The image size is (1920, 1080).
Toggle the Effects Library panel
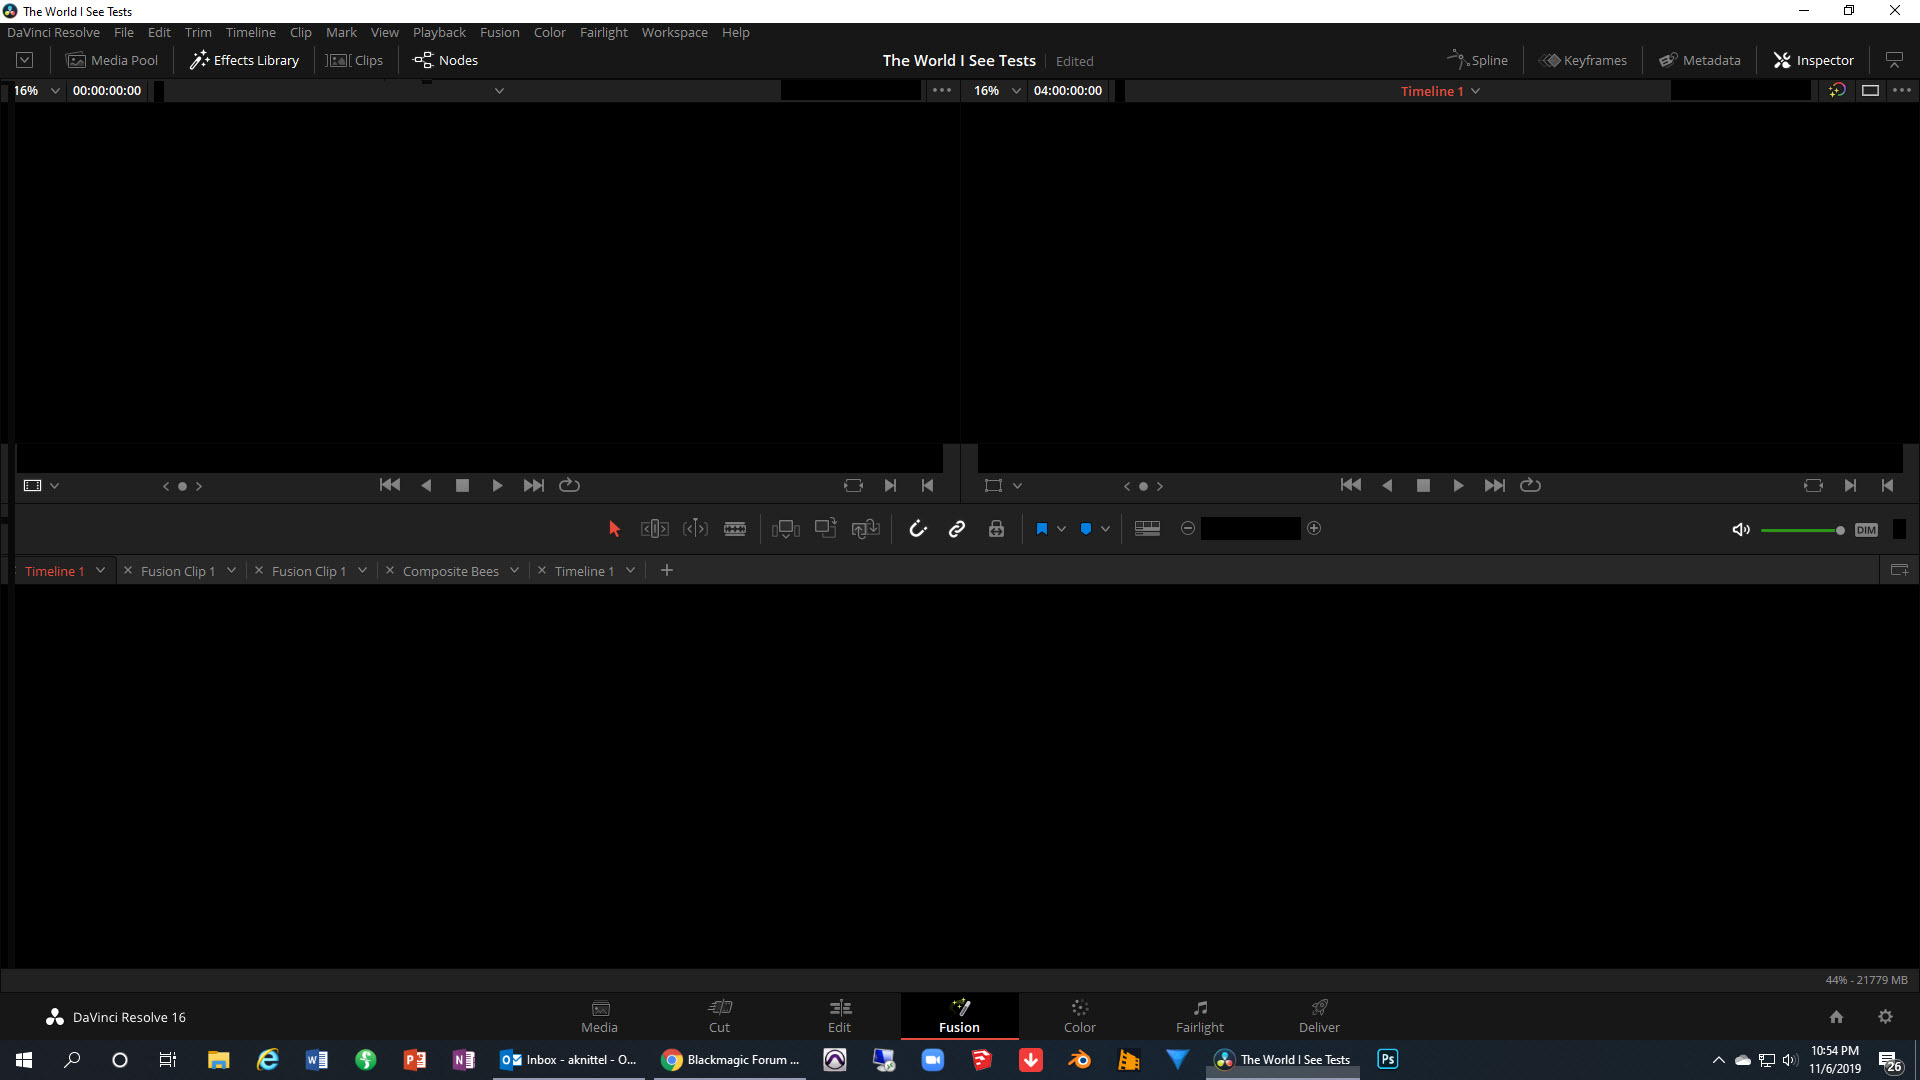coord(245,60)
